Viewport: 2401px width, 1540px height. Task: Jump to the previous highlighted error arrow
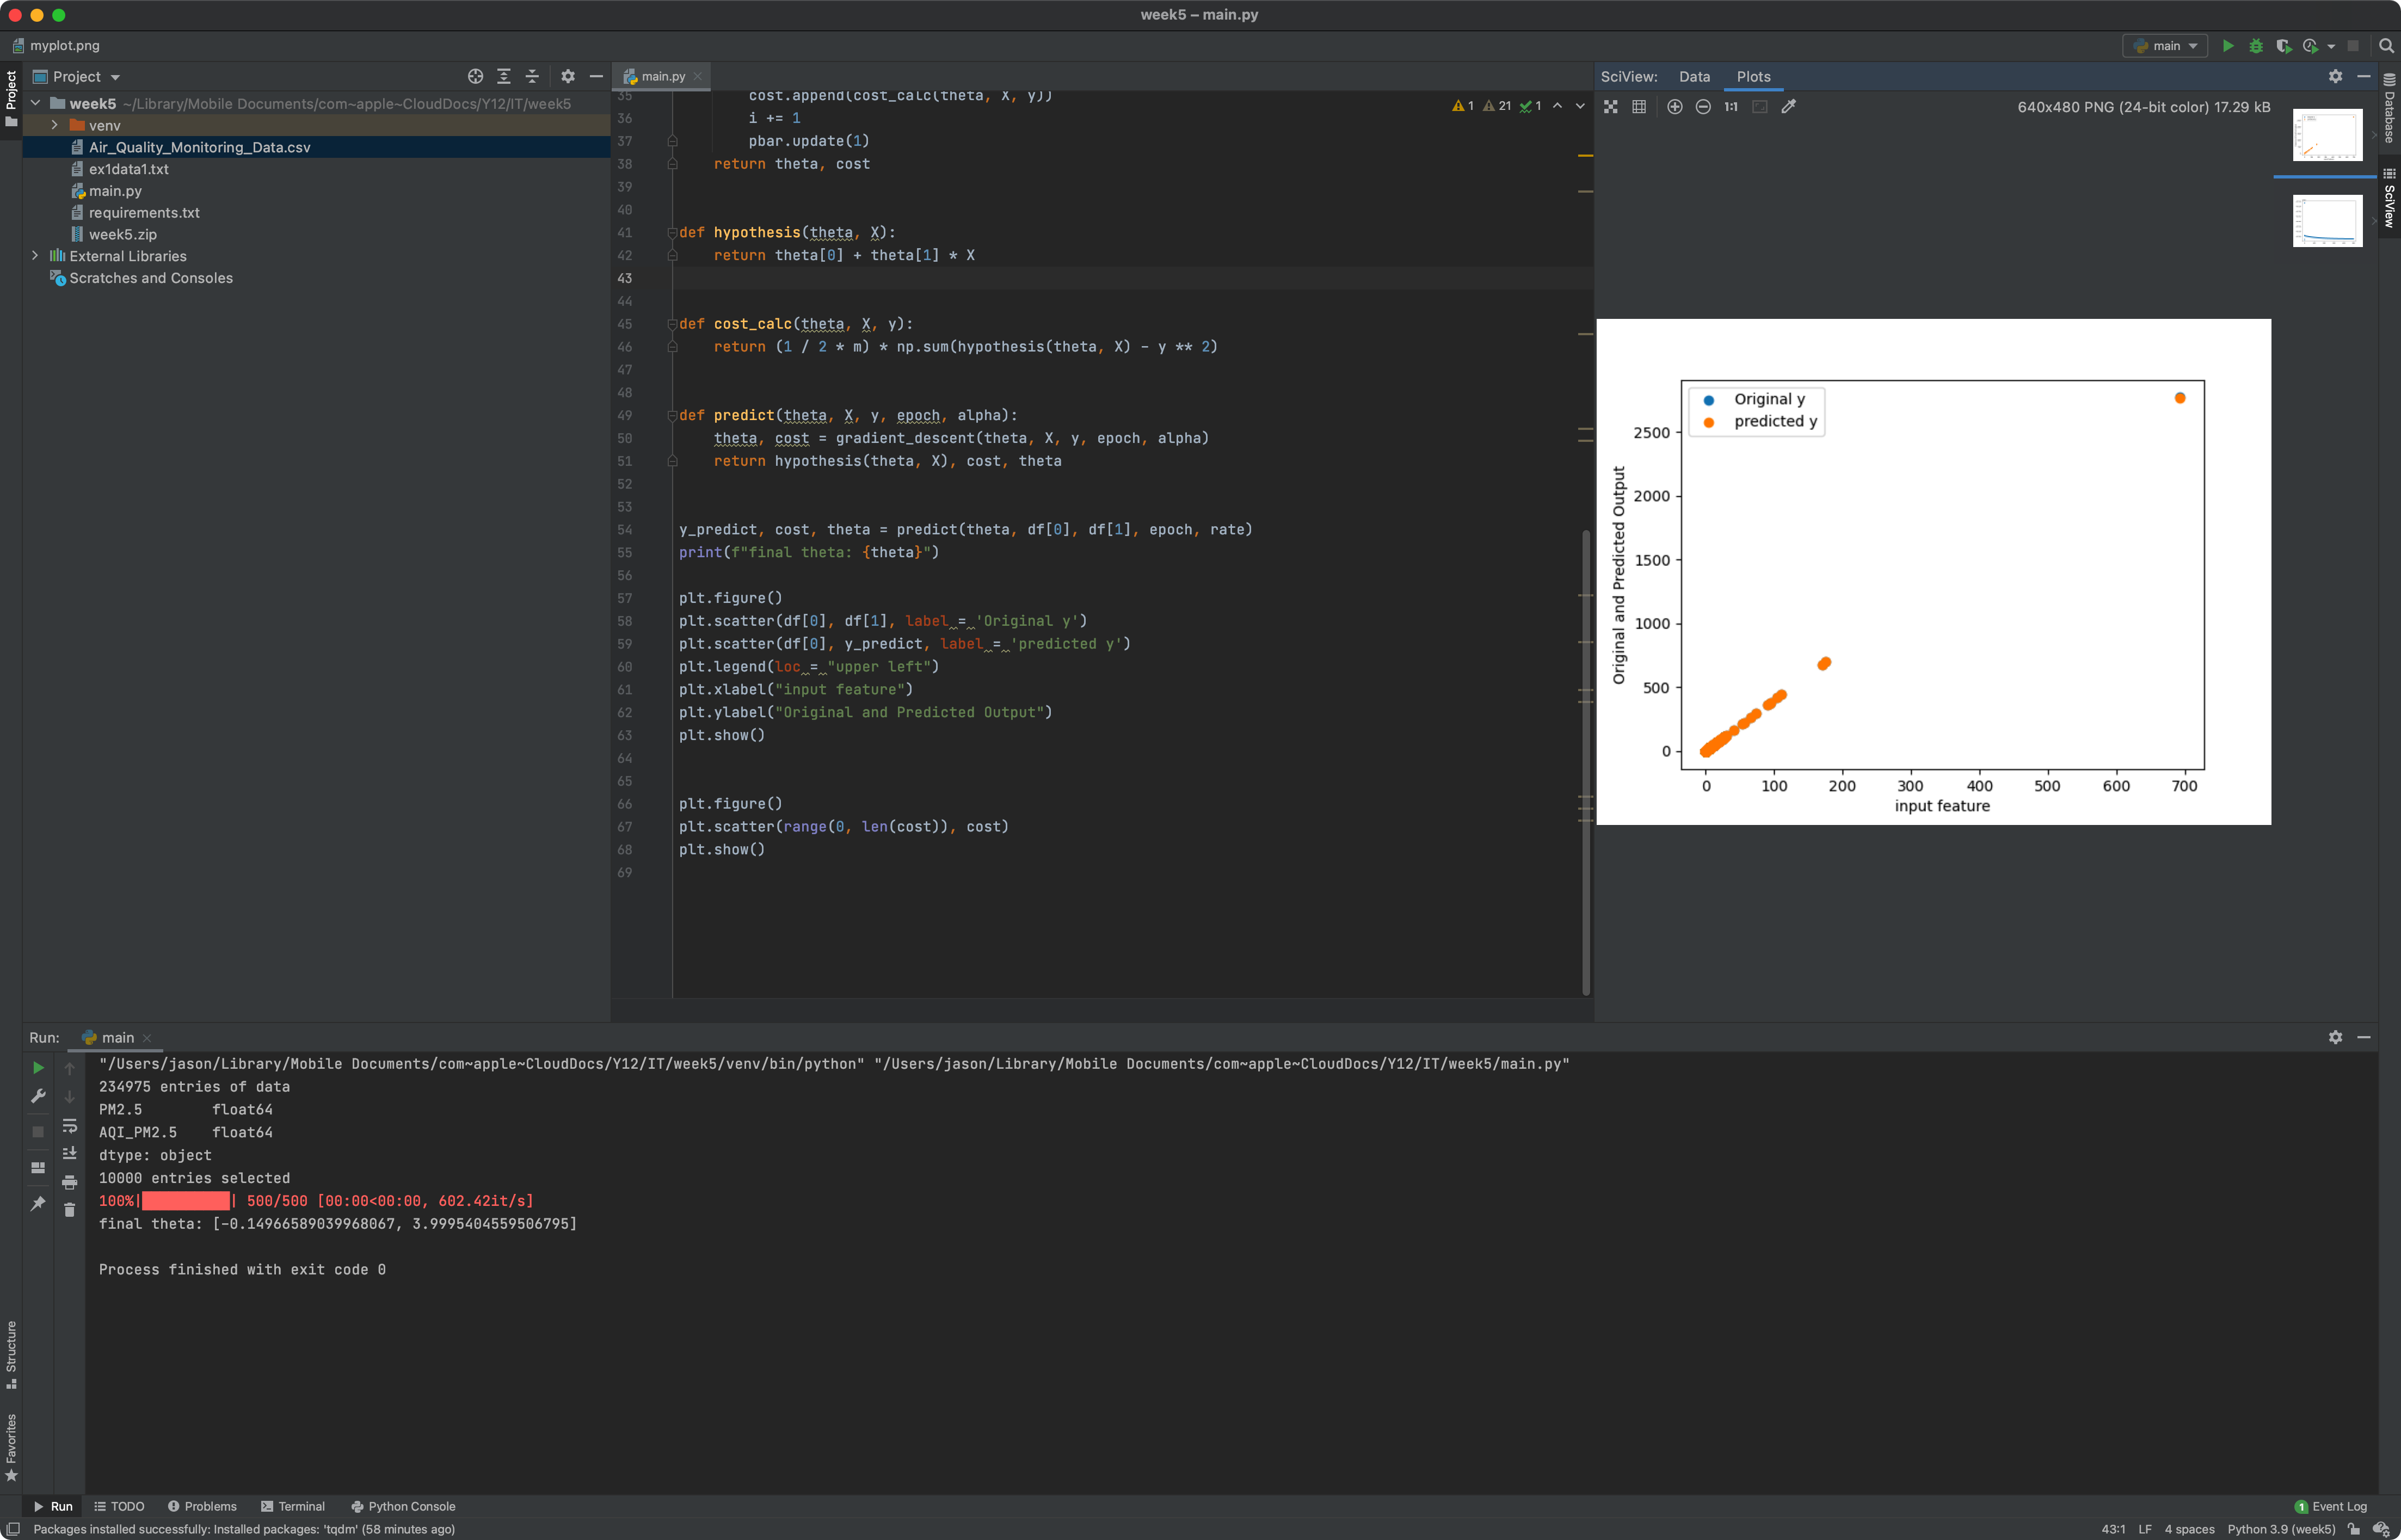click(1557, 106)
